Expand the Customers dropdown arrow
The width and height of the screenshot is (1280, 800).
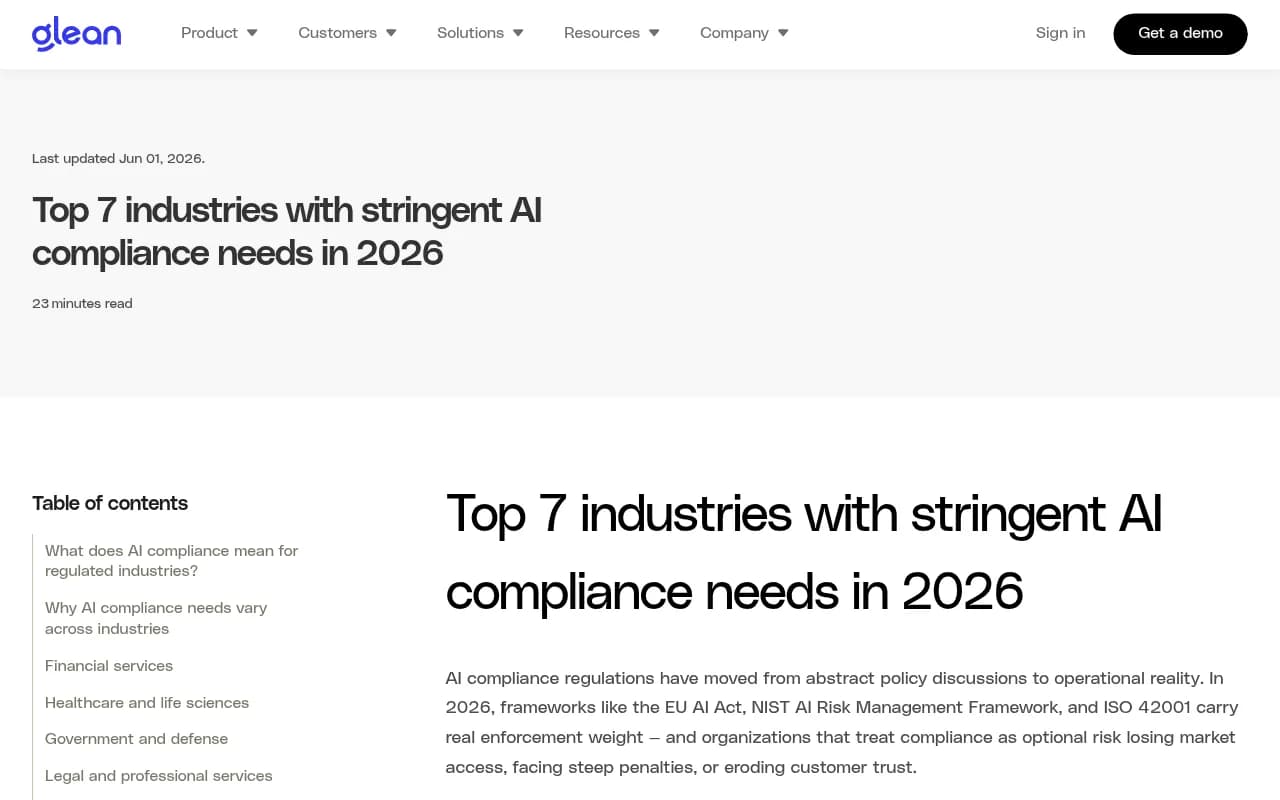(x=391, y=33)
